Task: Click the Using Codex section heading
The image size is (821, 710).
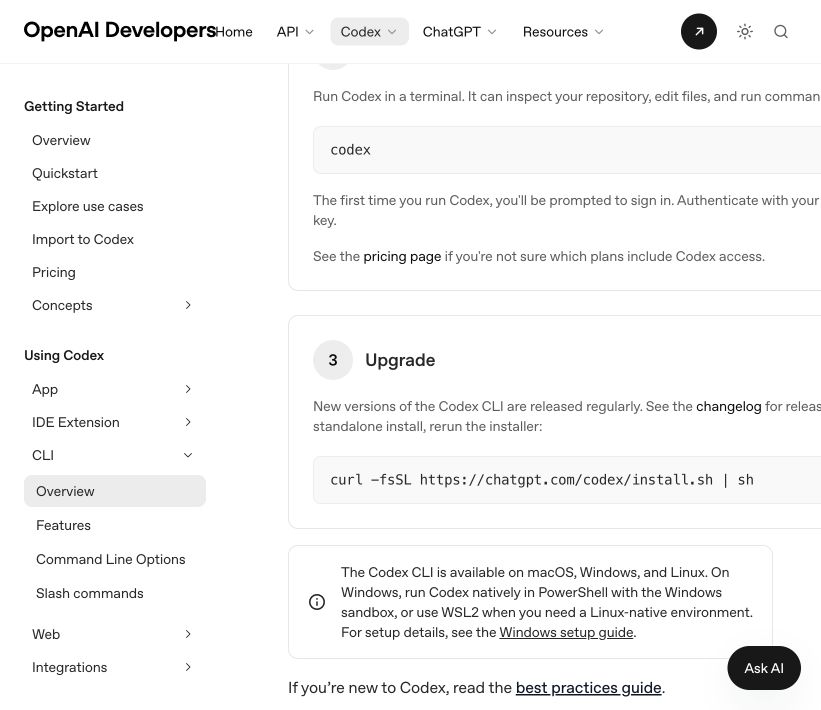Action: (x=64, y=356)
